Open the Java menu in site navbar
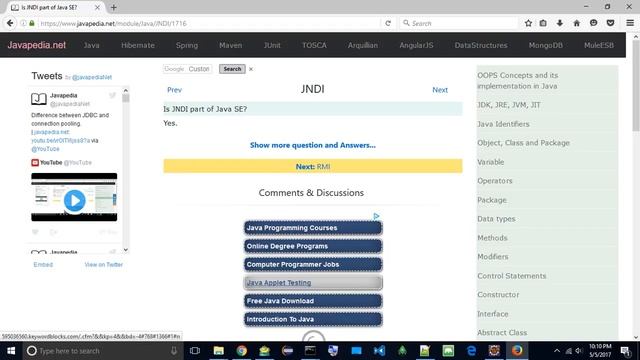This screenshot has width=640, height=360. [x=91, y=45]
